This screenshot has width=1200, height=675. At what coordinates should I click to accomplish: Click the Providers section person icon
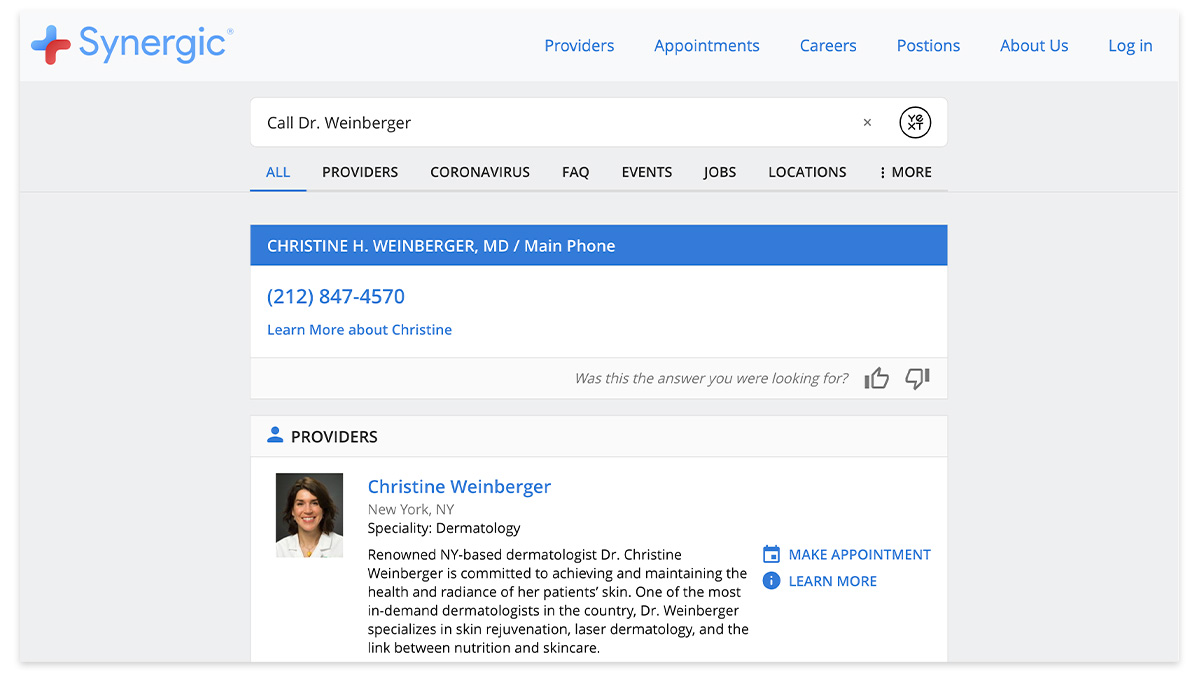coord(275,436)
